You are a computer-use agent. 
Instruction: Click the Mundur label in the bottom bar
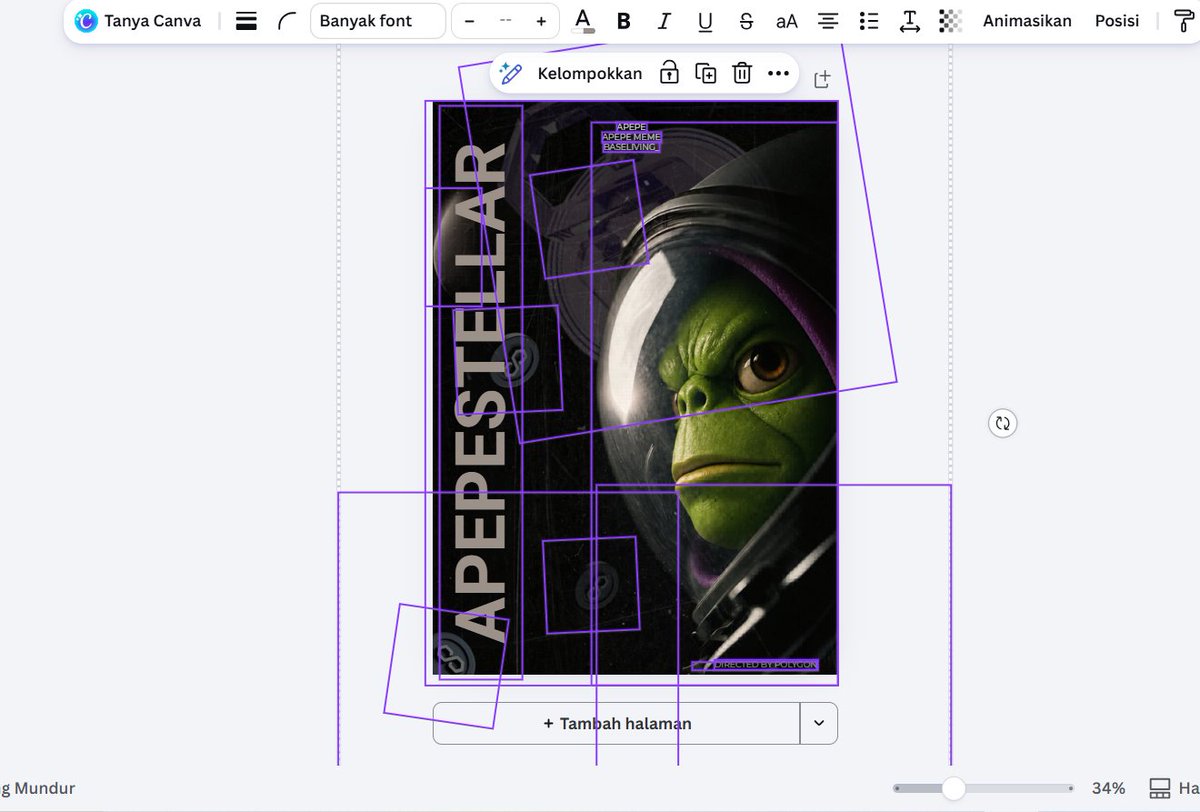tap(44, 788)
